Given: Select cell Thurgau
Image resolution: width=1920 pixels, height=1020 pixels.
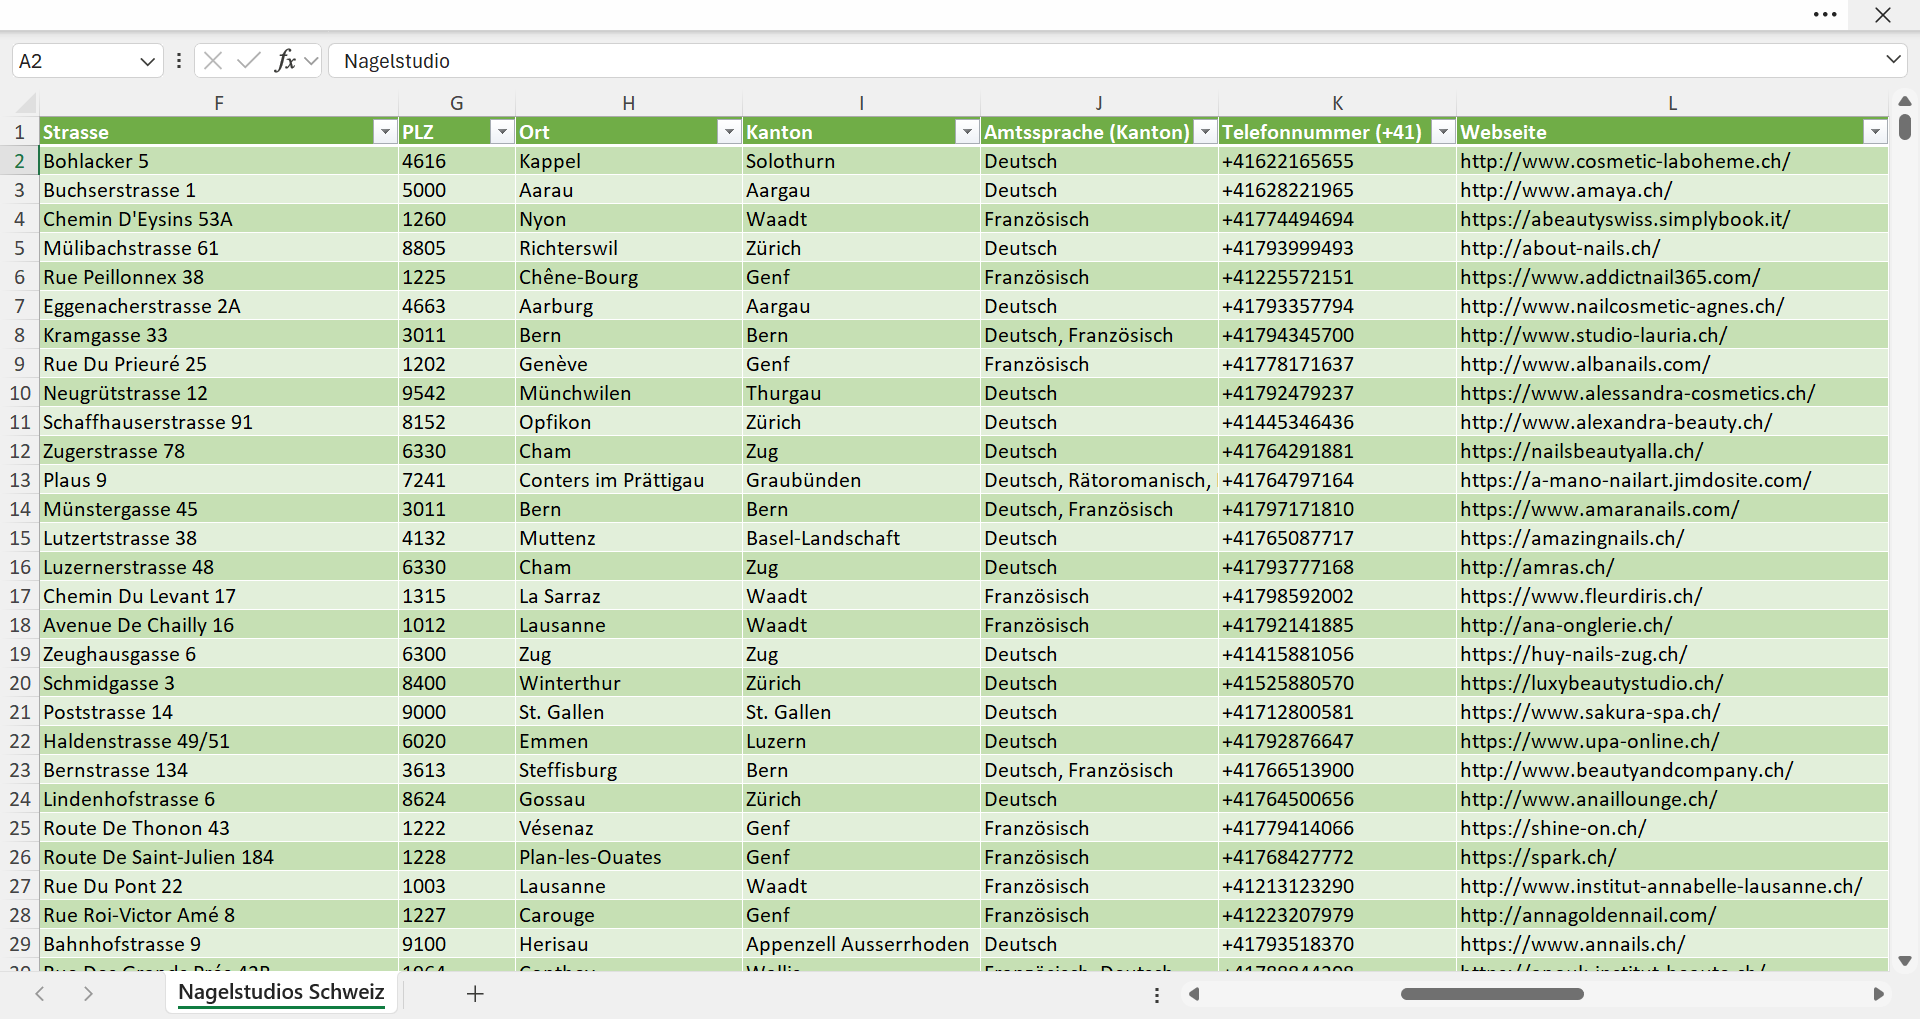Looking at the screenshot, I should tap(861, 393).
